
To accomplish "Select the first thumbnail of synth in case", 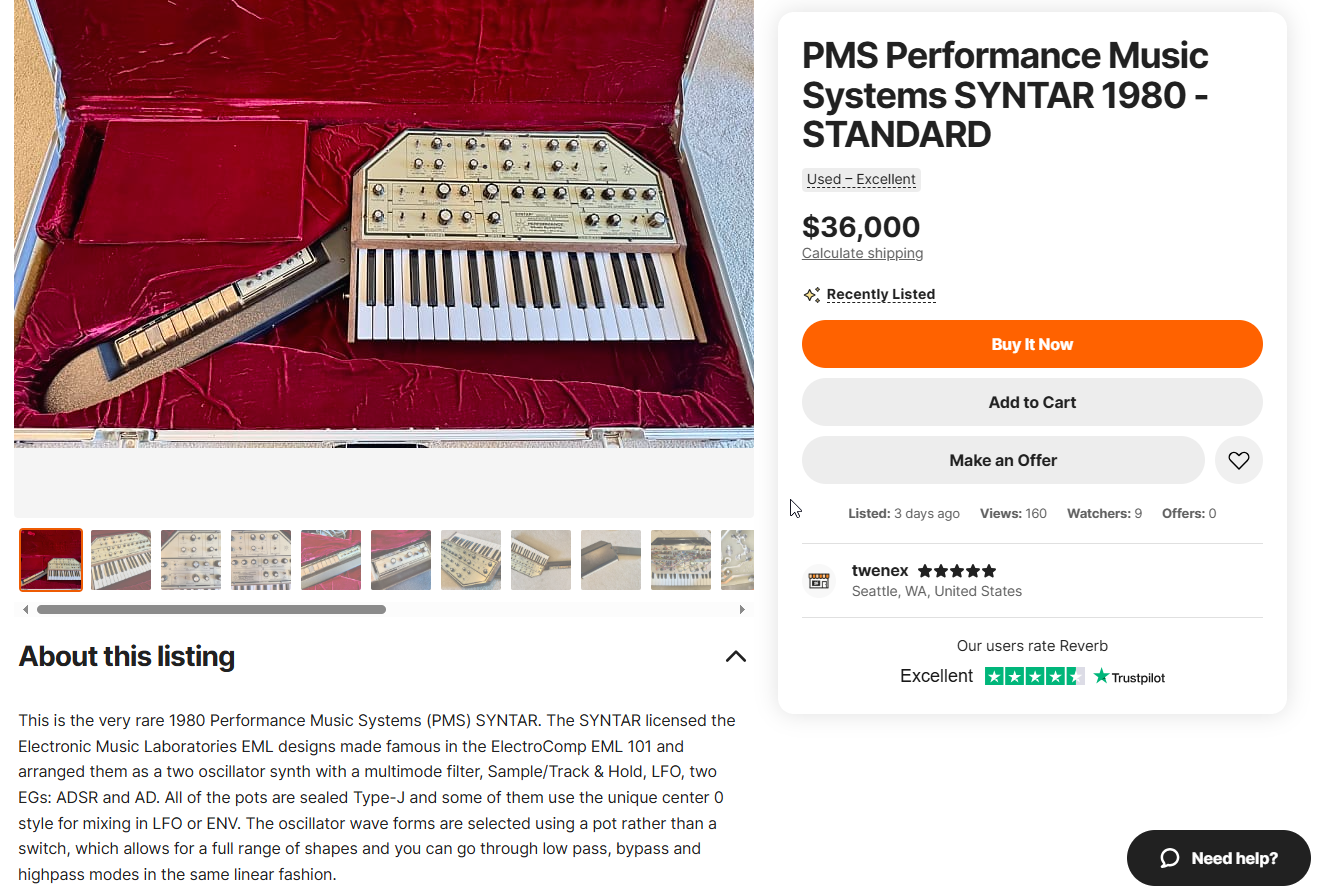I will [51, 560].
